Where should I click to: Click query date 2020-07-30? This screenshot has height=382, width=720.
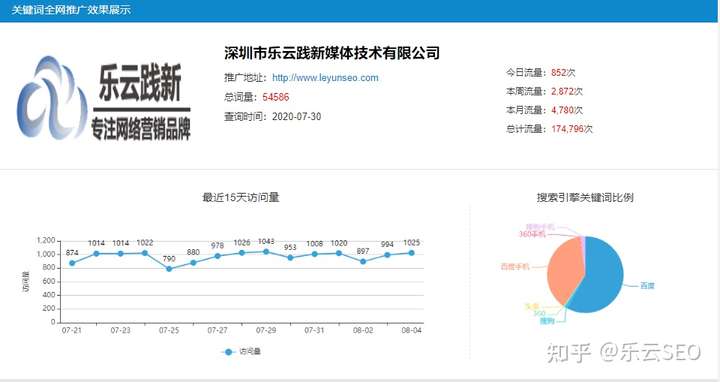click(x=296, y=117)
